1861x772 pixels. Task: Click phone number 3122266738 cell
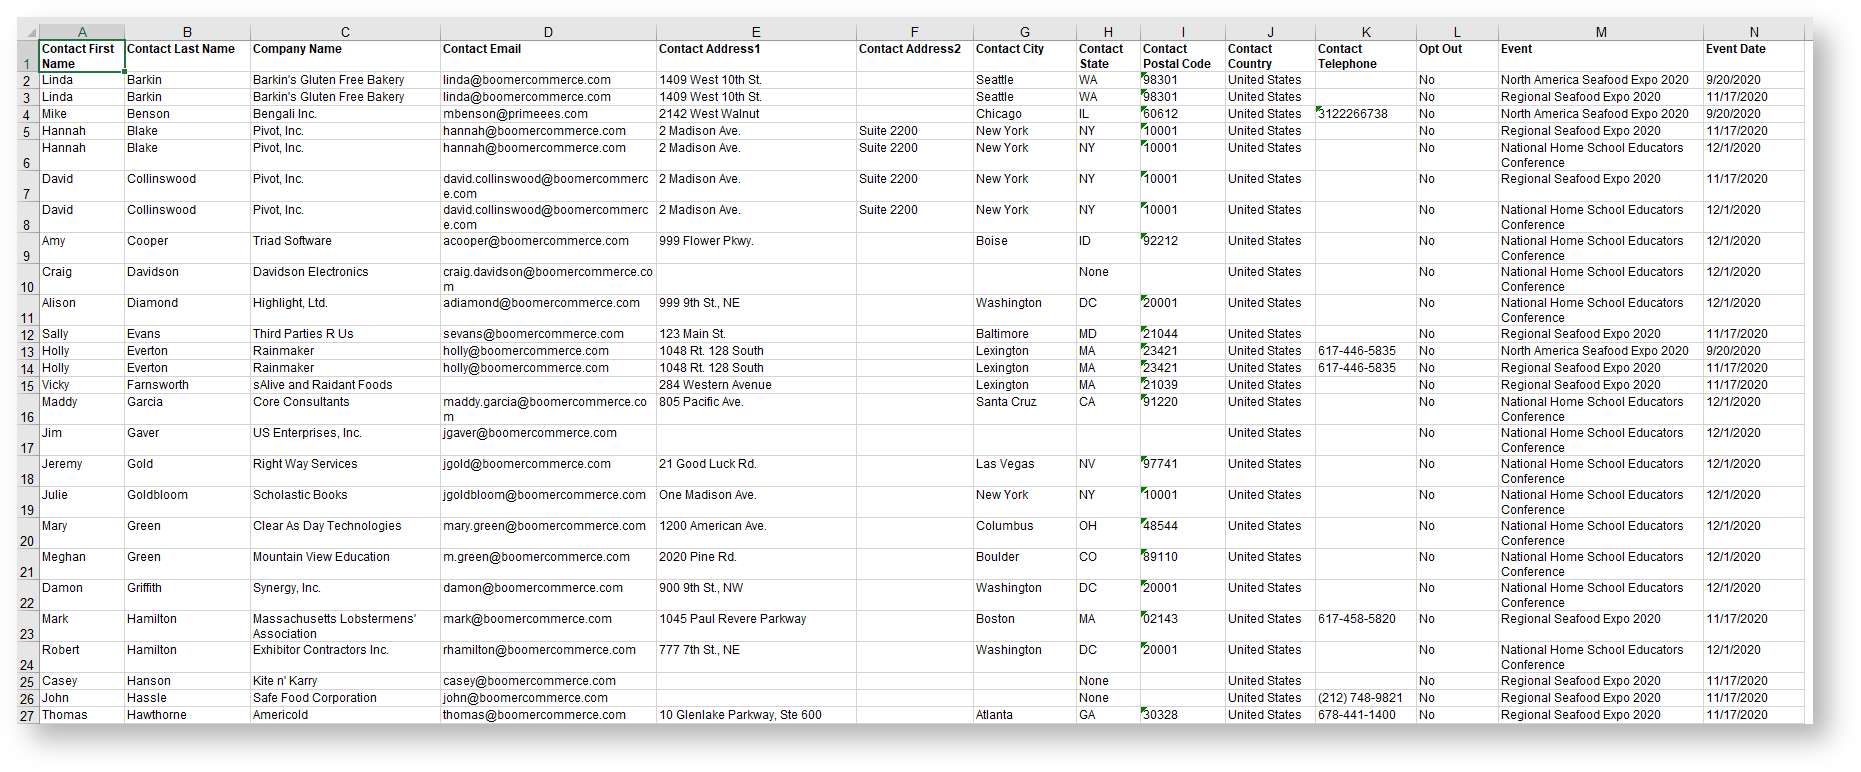pos(1364,114)
